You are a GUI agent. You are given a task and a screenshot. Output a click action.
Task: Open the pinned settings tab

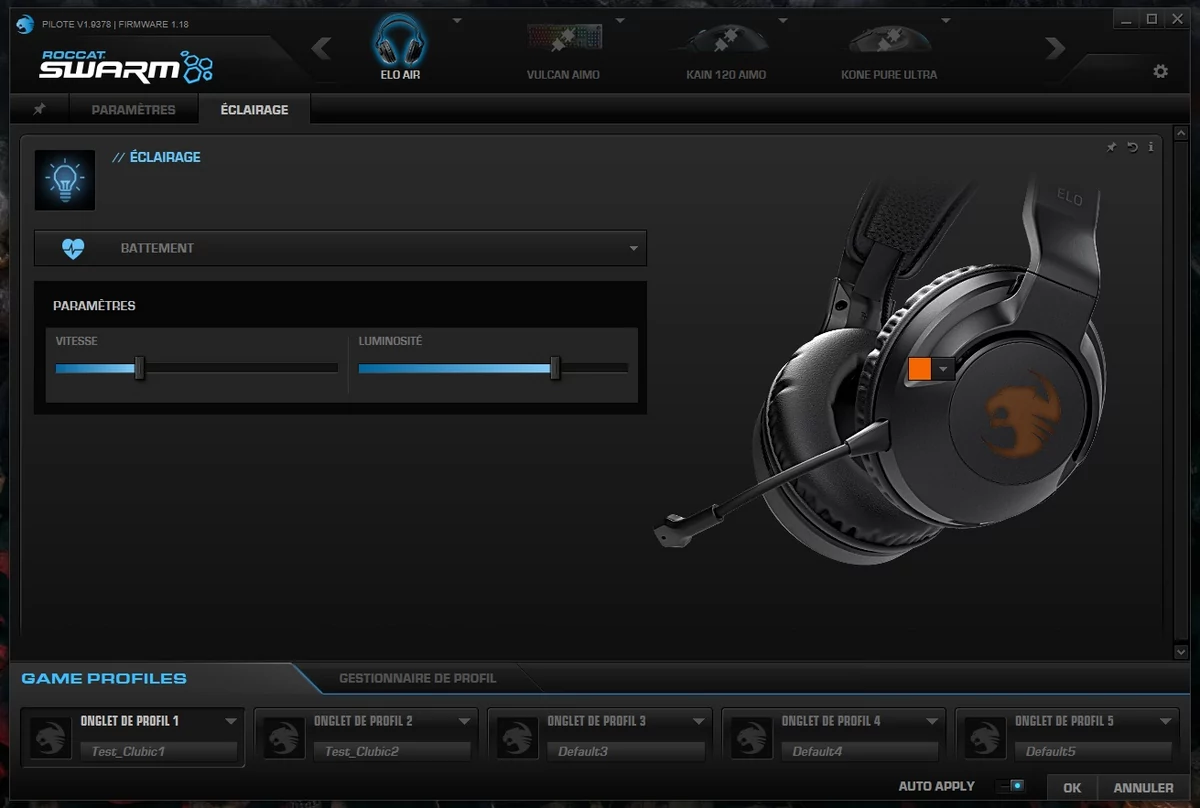[x=39, y=109]
